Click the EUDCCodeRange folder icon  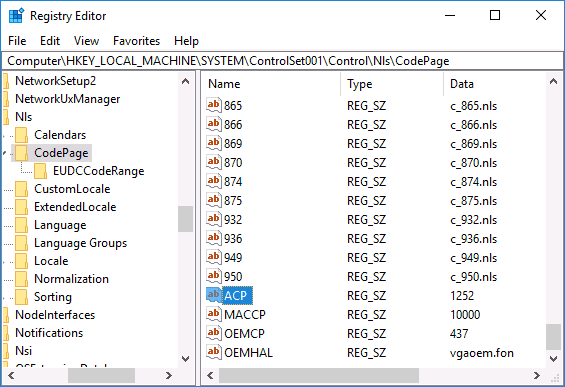[x=40, y=171]
